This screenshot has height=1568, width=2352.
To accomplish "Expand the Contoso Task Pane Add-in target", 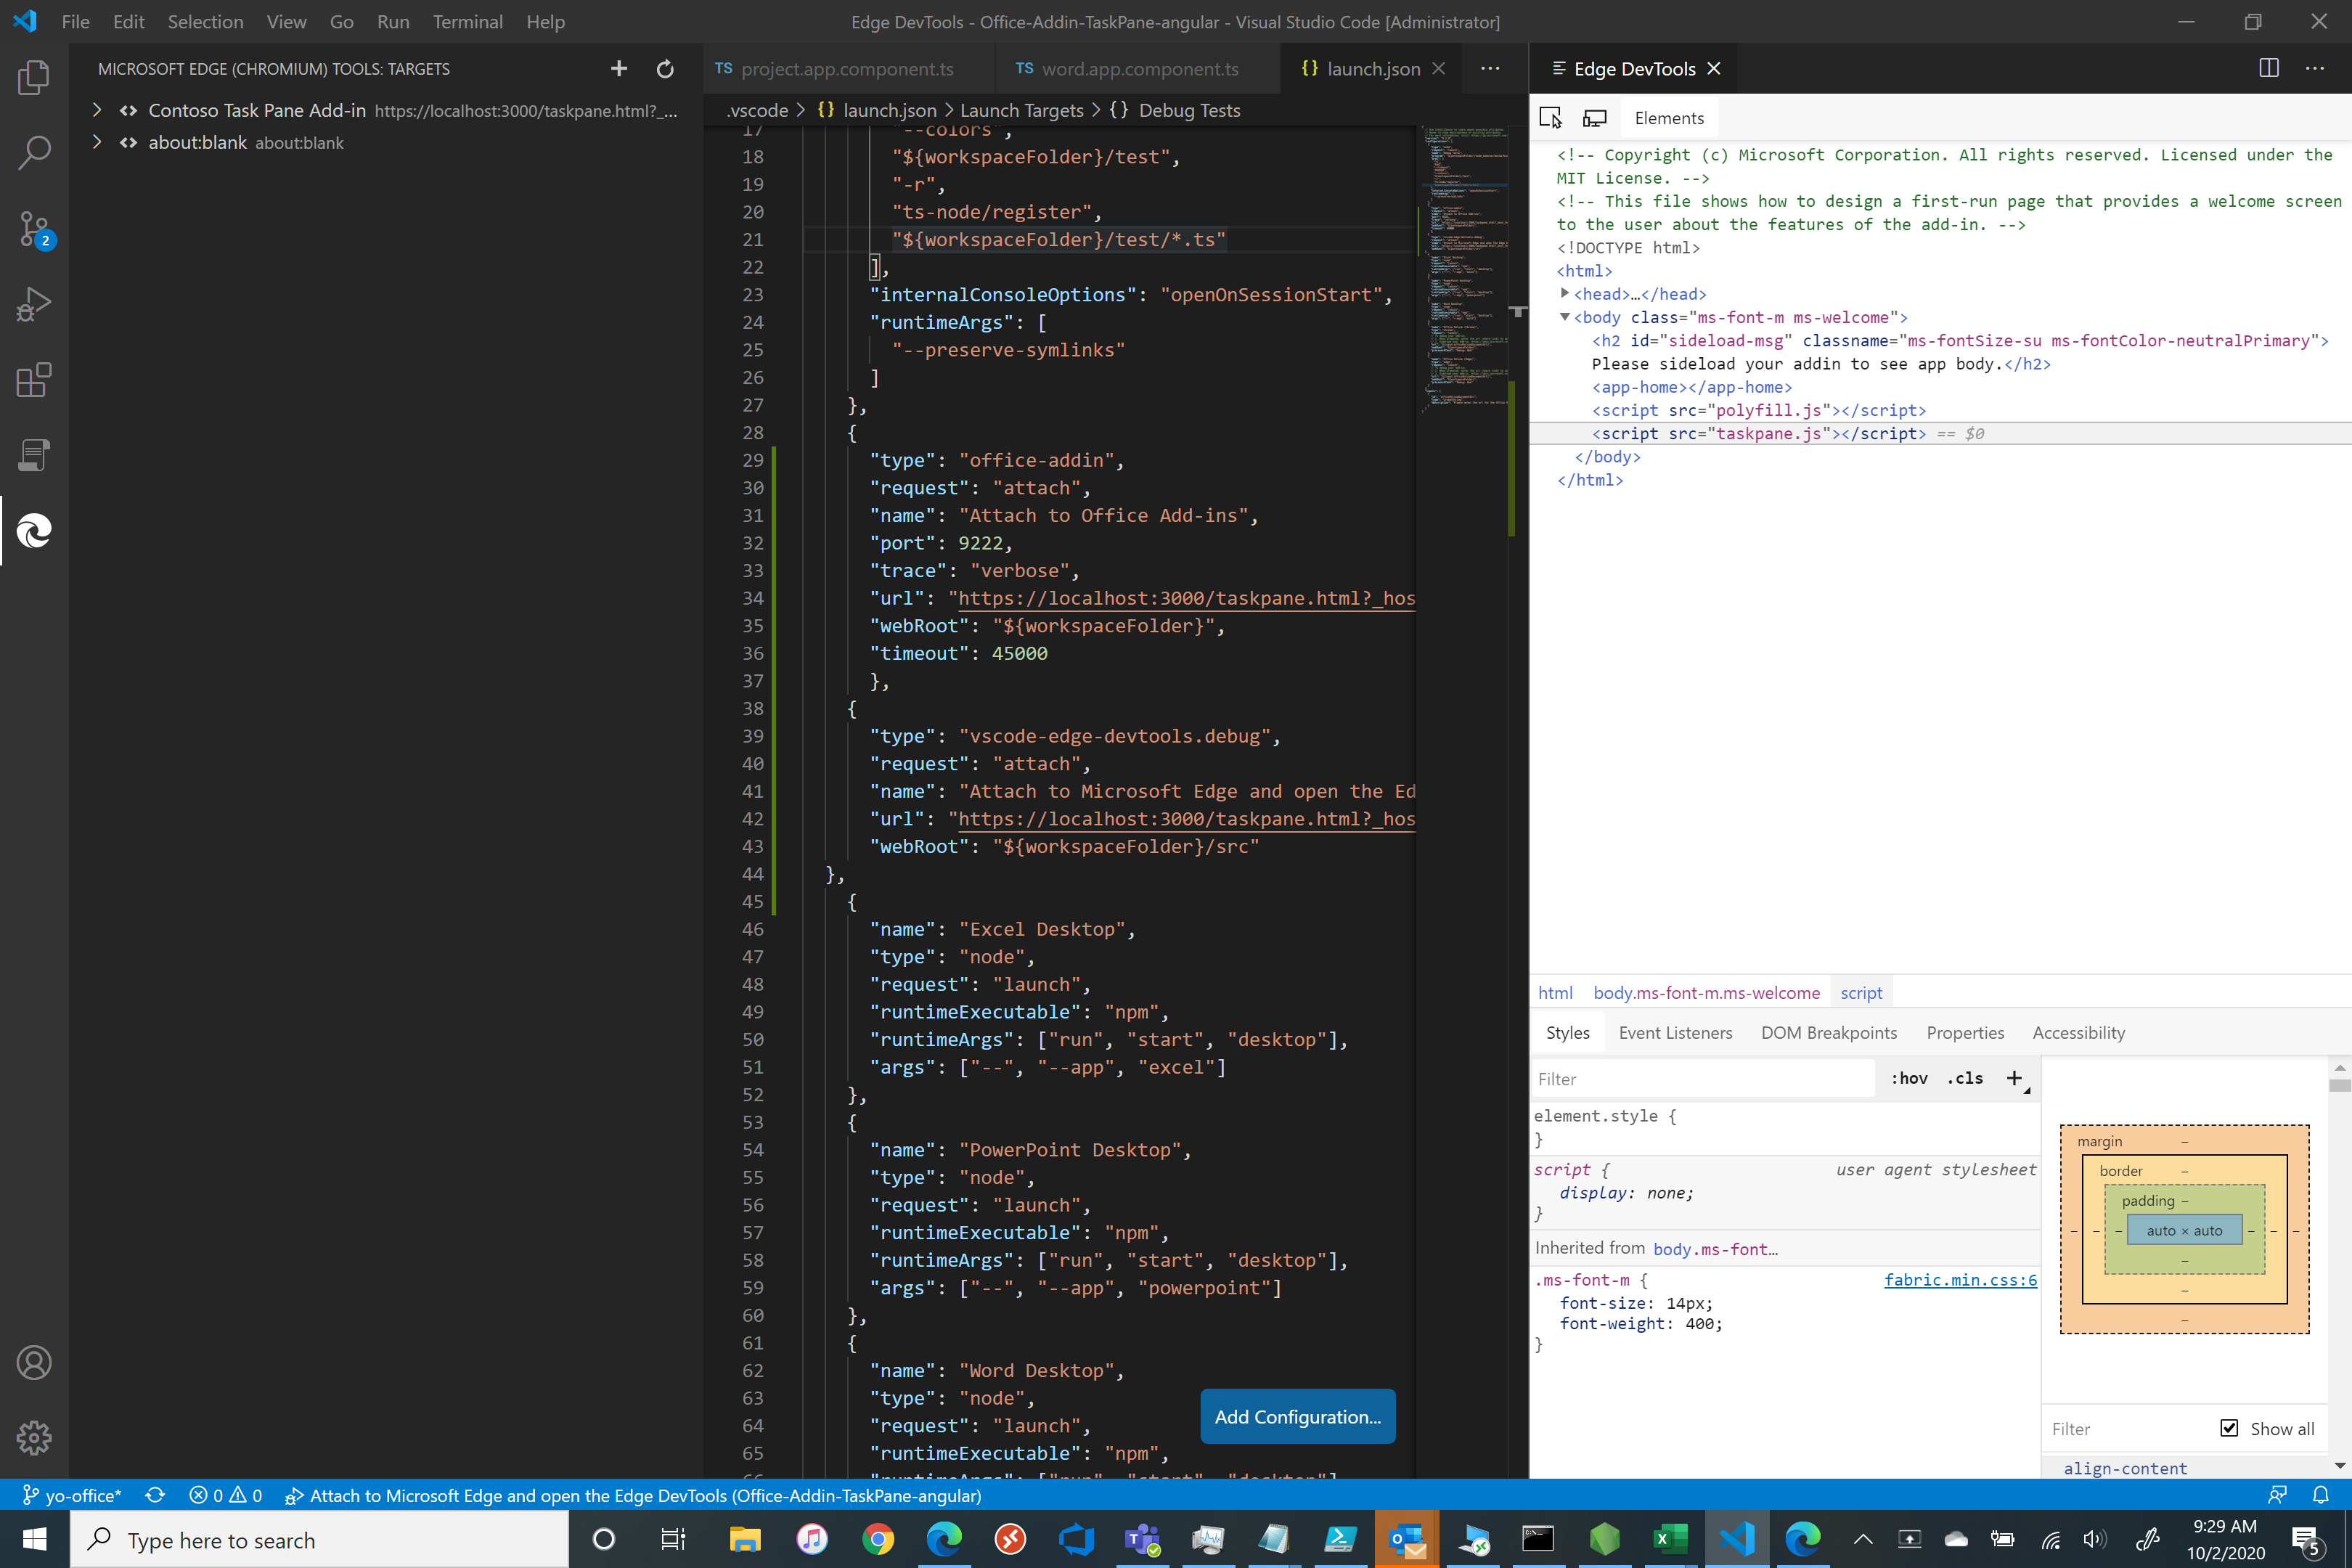I will [x=97, y=110].
